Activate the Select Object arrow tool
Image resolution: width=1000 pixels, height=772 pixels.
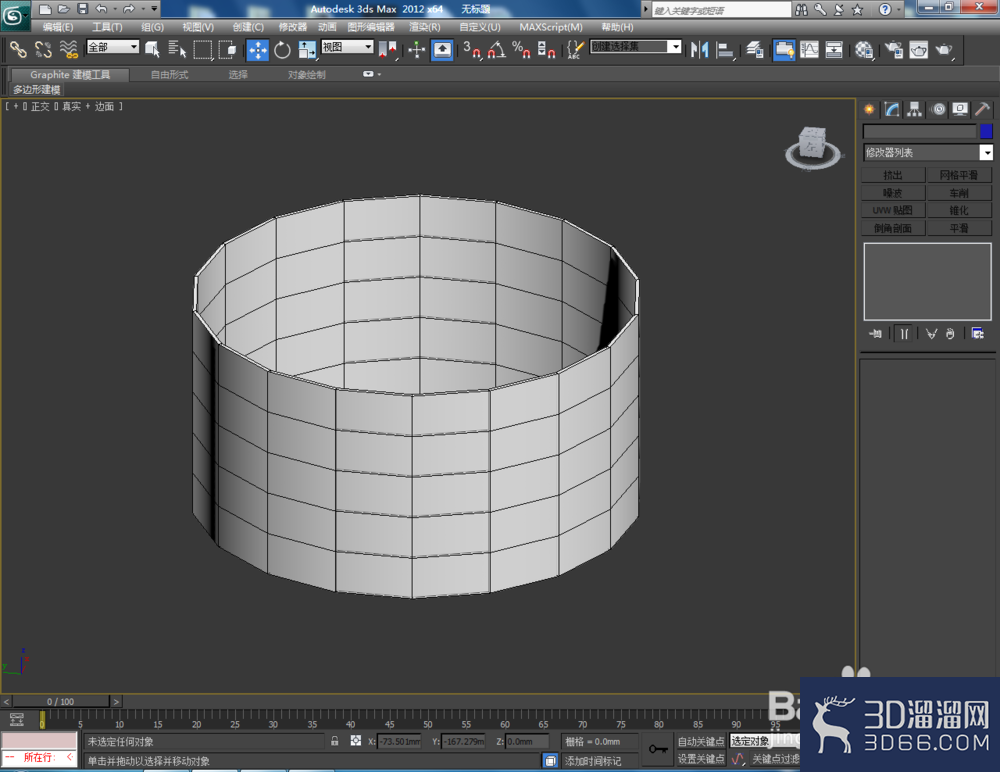tap(152, 49)
